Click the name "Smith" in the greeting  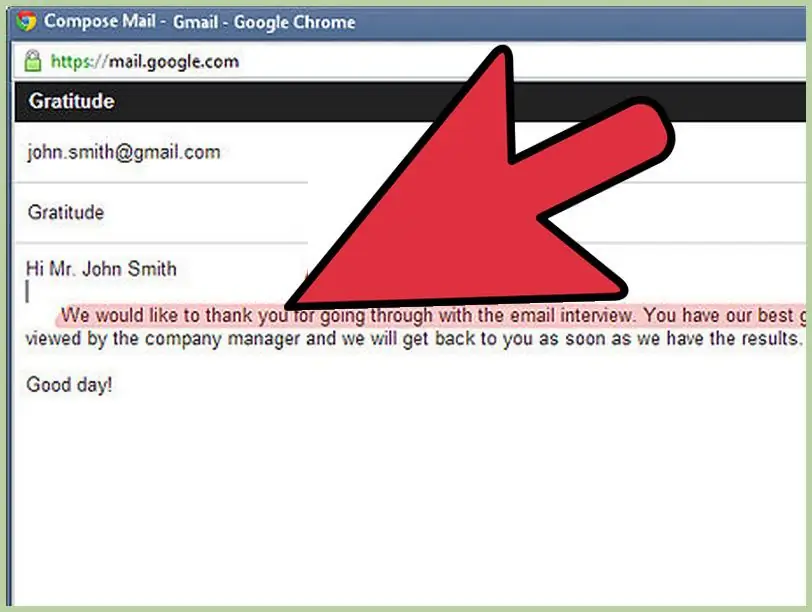click(152, 269)
